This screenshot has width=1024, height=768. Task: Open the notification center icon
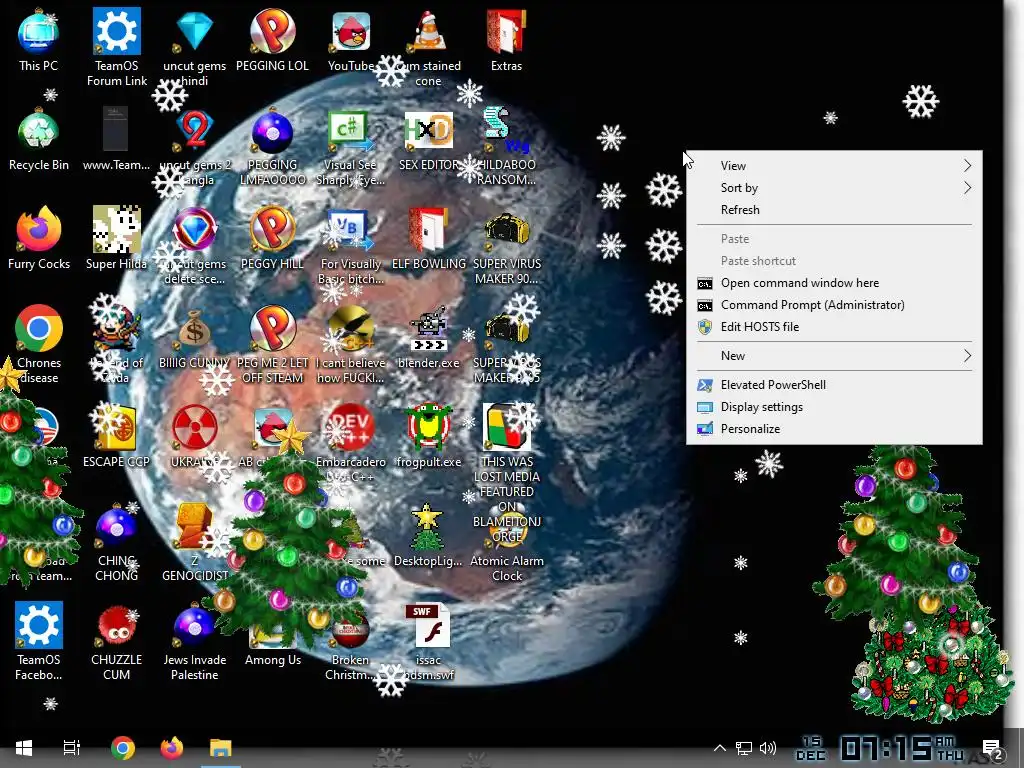pos(991,748)
